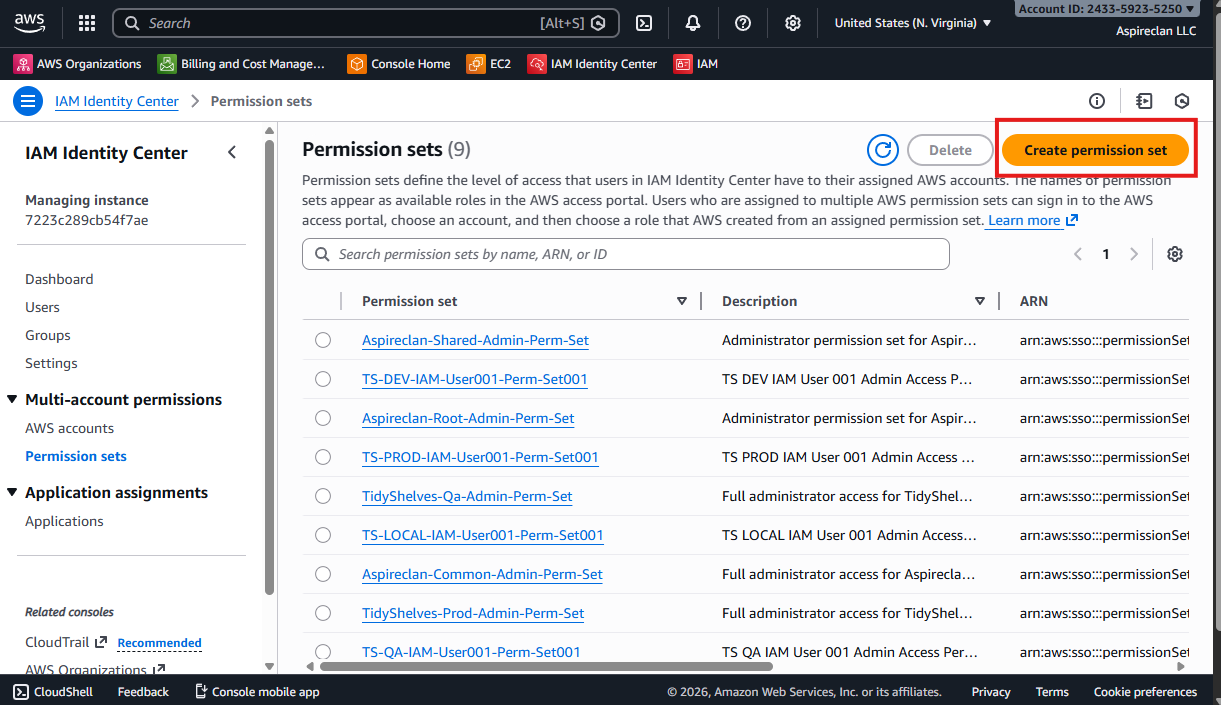The image size is (1221, 705).
Task: Select radio for TS-LOCAL-IAM-User001-Perm-Set001
Action: 323,535
